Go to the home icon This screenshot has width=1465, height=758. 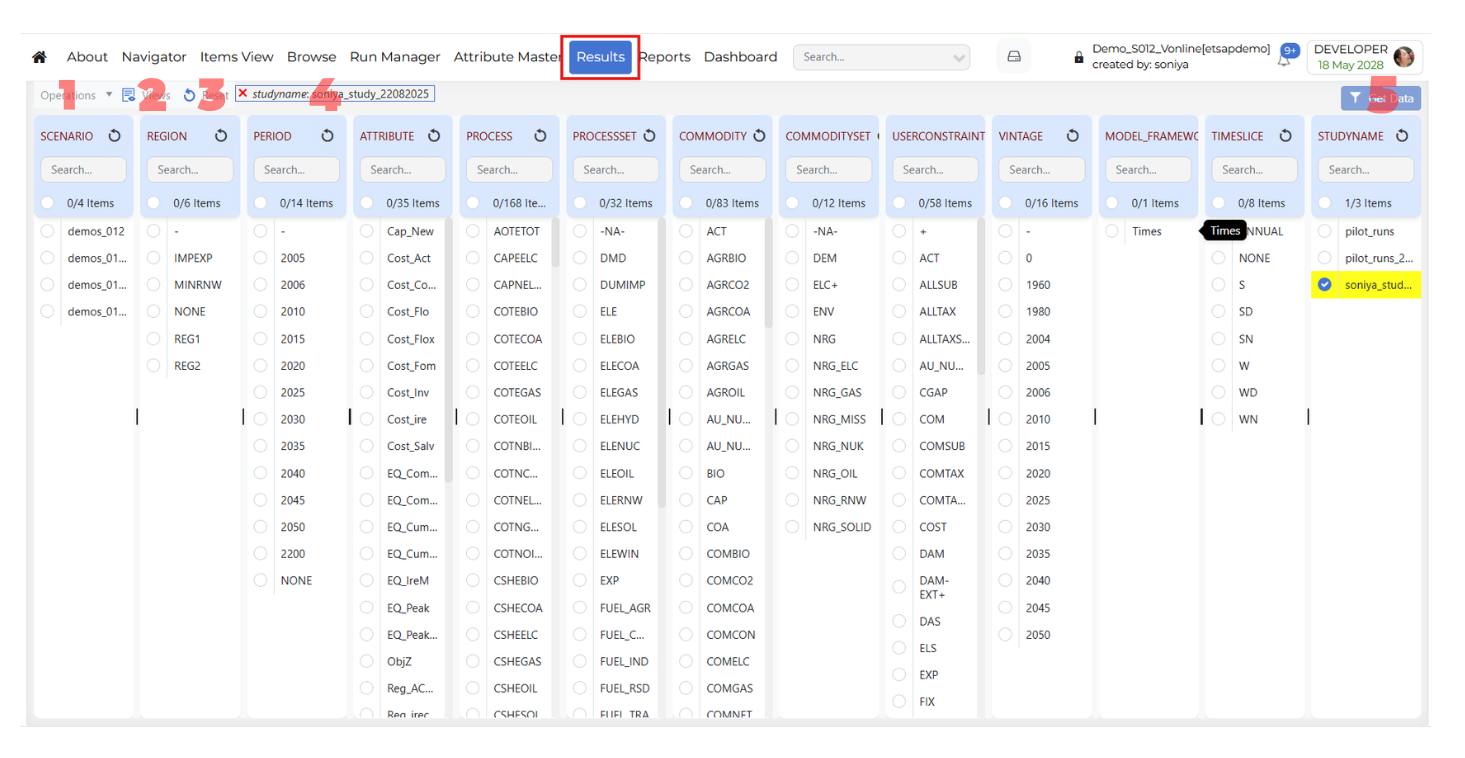pyautogui.click(x=39, y=57)
